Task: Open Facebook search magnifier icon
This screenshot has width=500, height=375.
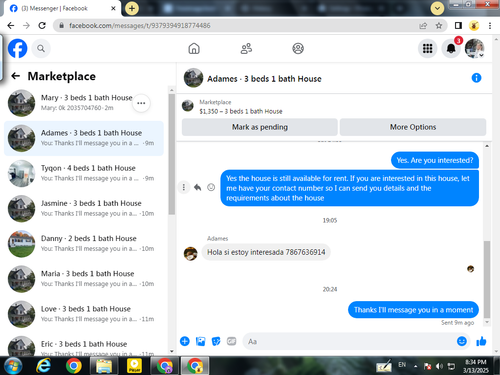Action: coord(41,49)
